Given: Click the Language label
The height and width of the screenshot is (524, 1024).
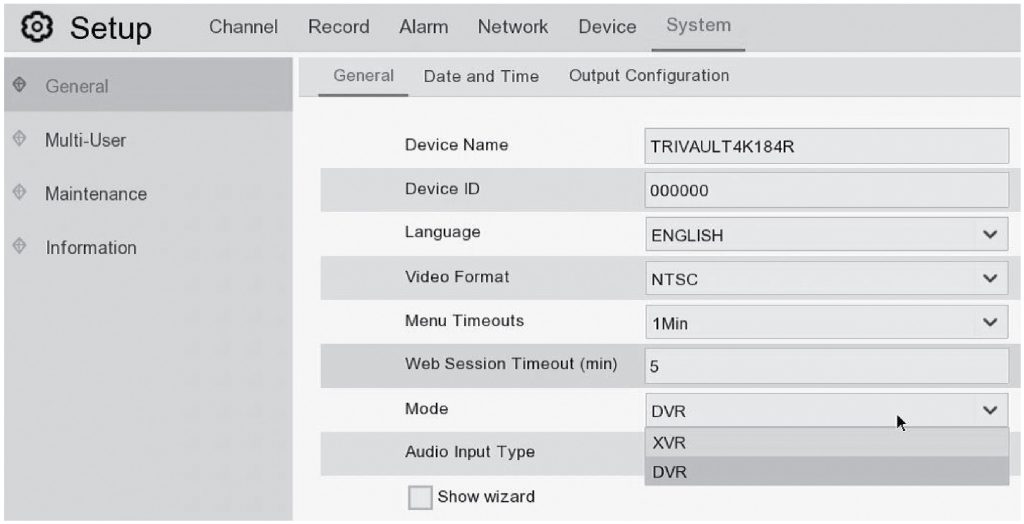Looking at the screenshot, I should point(442,233).
